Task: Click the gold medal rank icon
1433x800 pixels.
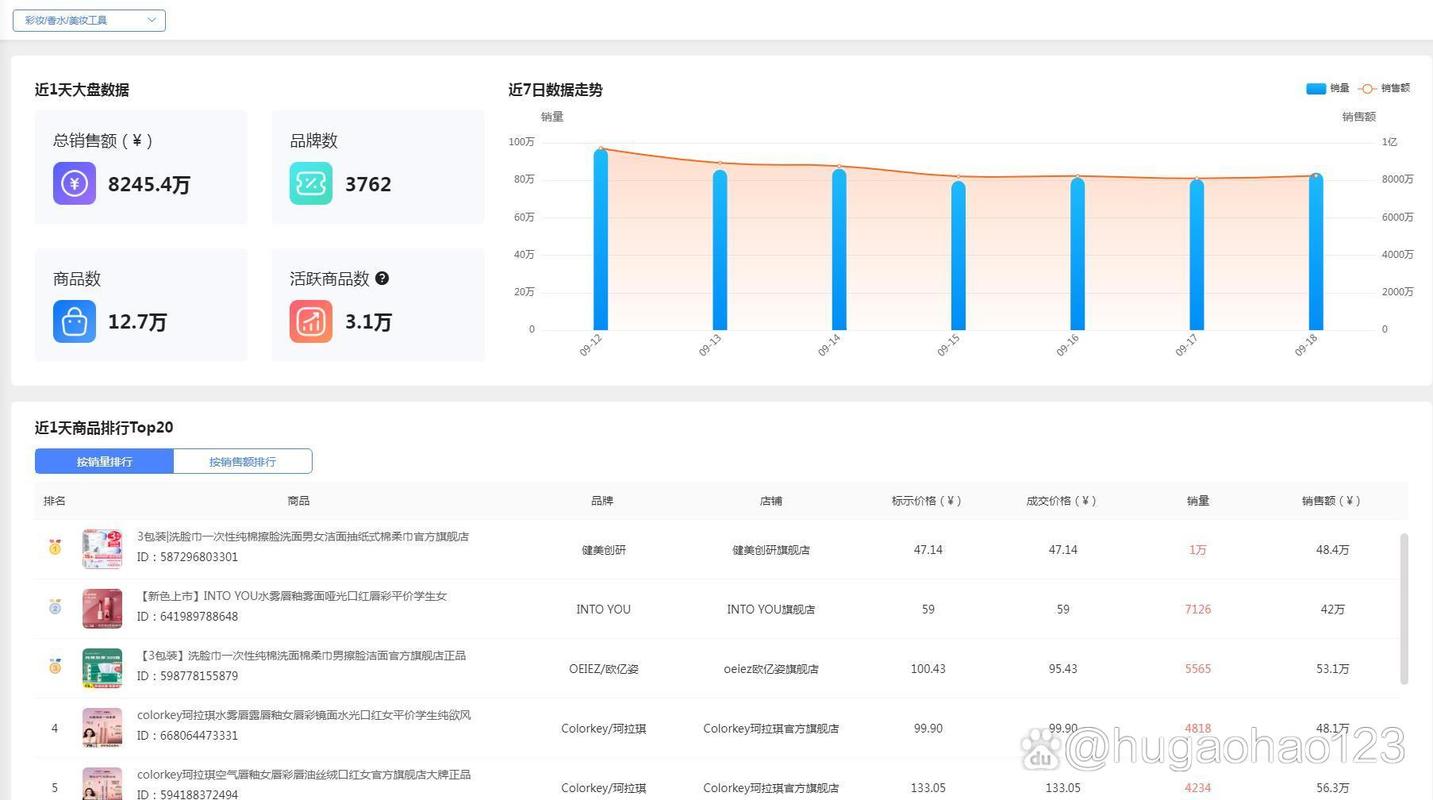Action: click(55, 547)
